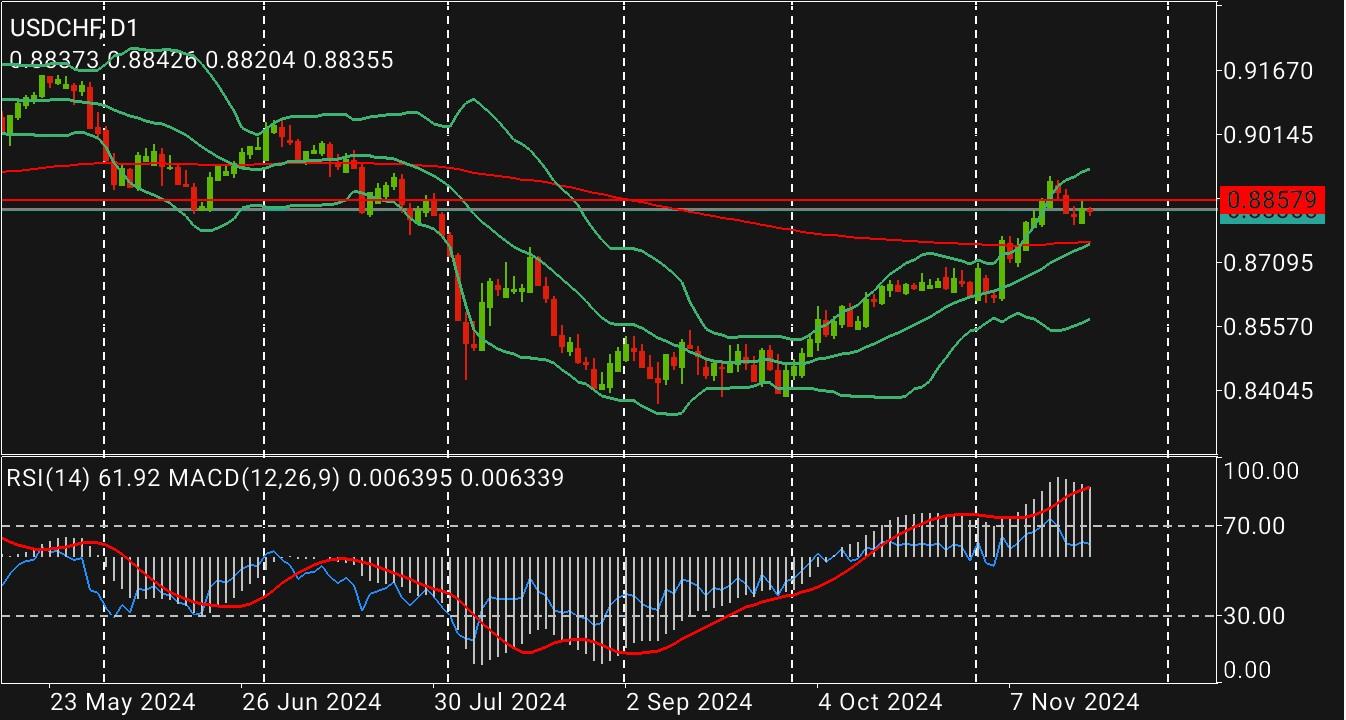Select the close price value 0.88355
The width and height of the screenshot is (1346, 720).
pos(348,60)
